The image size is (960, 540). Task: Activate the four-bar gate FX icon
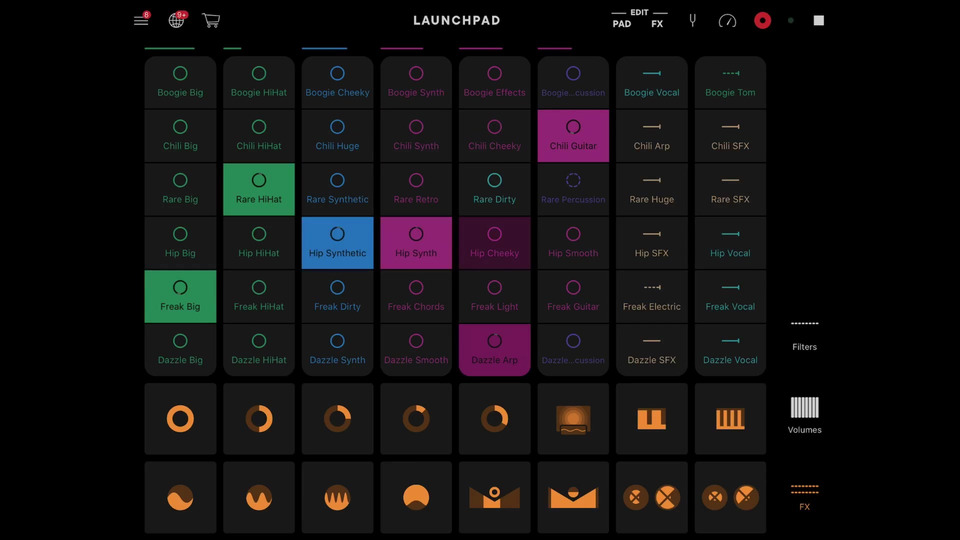(730, 419)
